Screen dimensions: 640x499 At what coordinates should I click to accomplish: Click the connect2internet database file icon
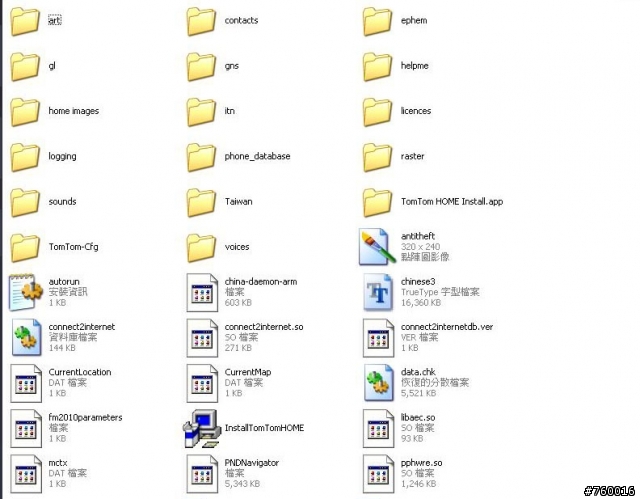[27, 337]
